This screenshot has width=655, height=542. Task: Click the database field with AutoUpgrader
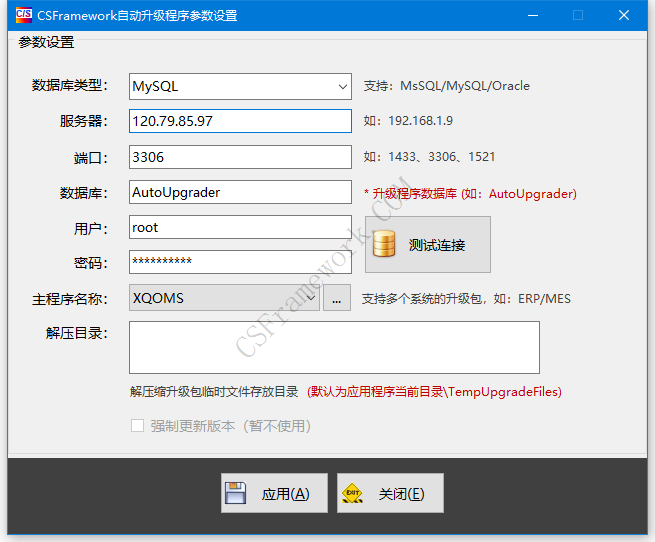point(240,192)
